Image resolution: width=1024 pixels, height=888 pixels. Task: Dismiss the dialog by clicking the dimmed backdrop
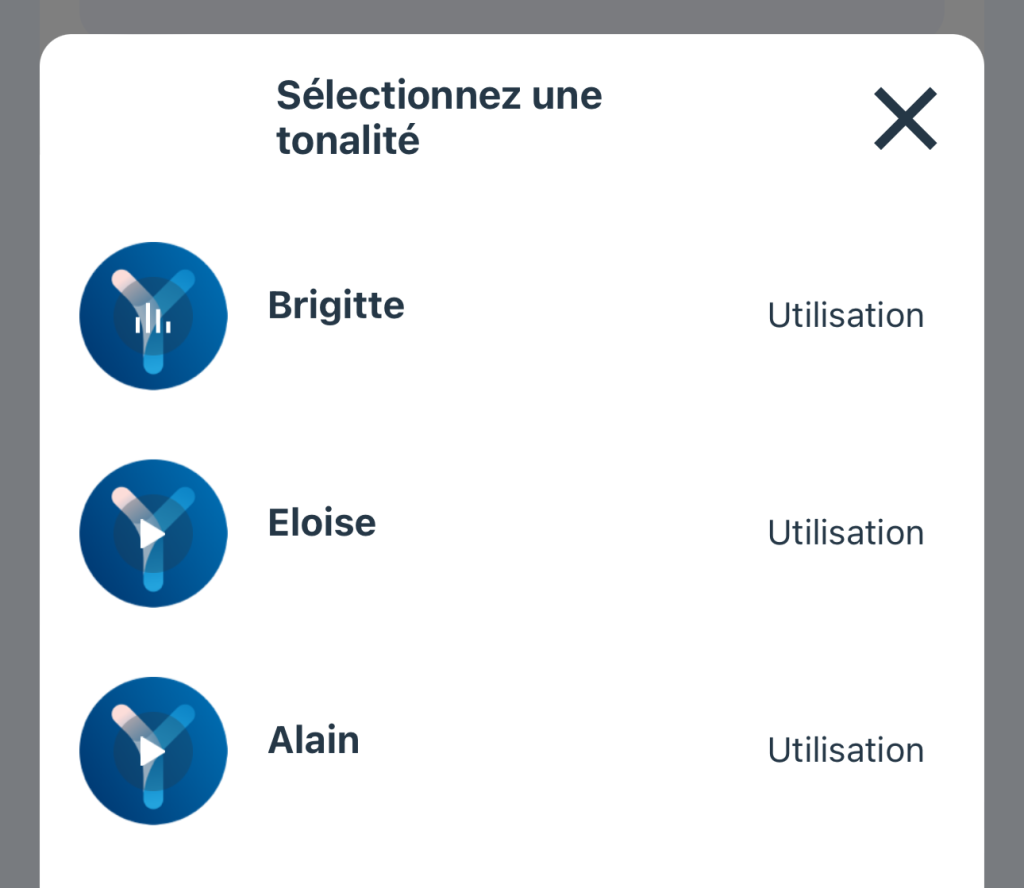[x=19, y=457]
